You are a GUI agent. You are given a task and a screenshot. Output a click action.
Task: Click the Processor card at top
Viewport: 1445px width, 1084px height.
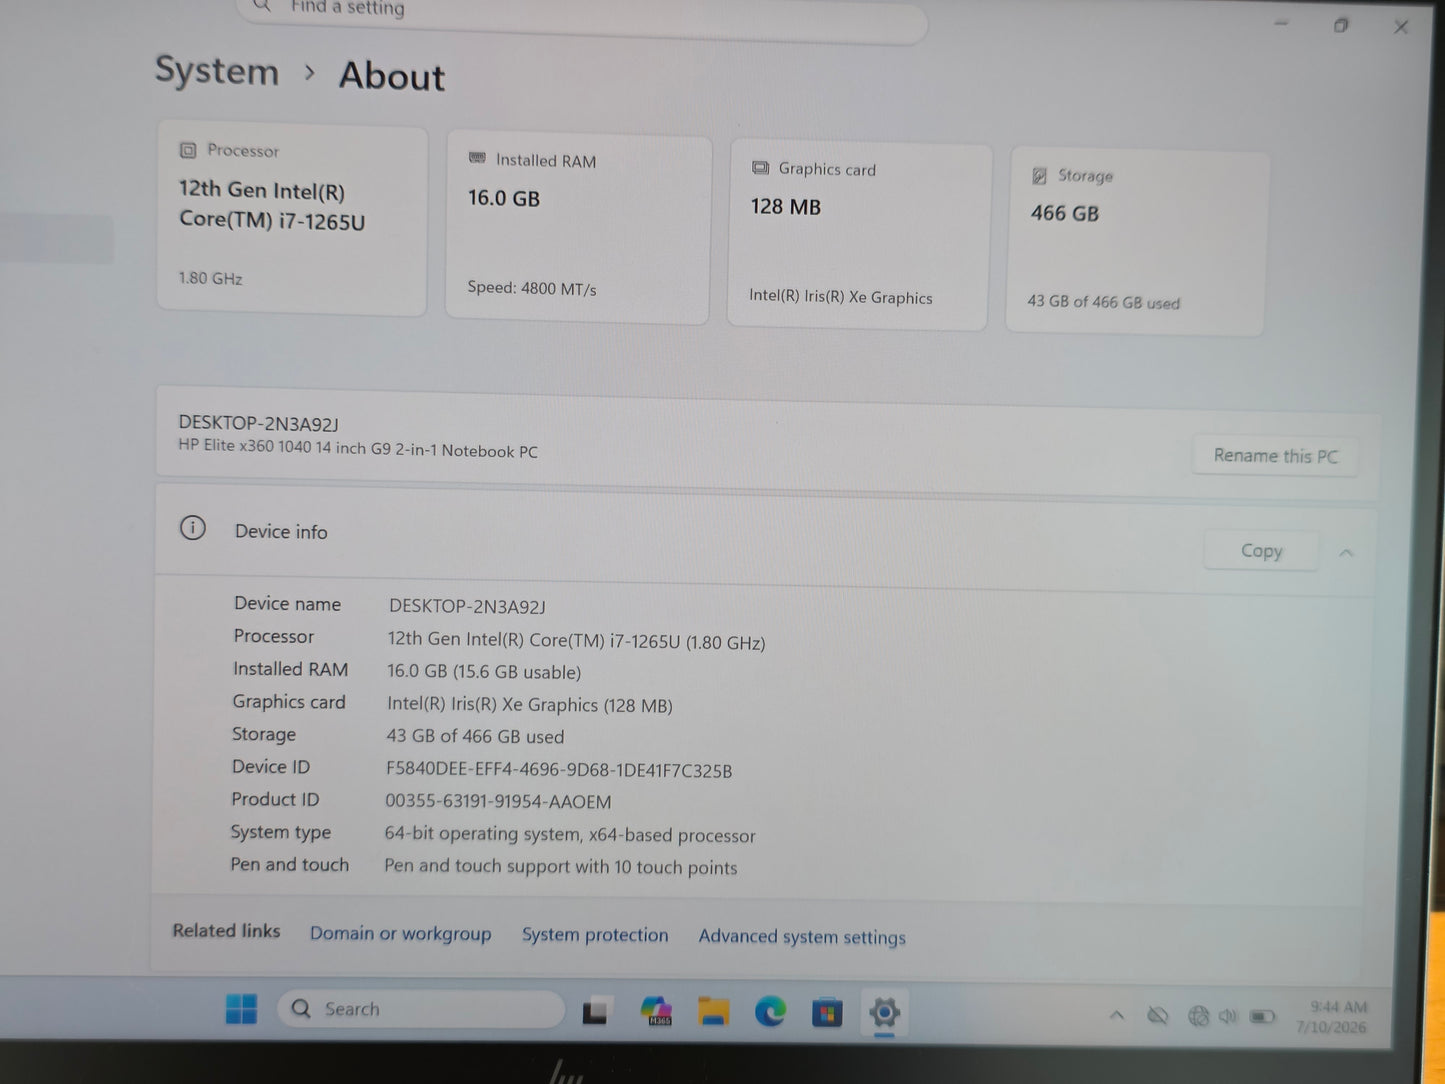point(292,219)
